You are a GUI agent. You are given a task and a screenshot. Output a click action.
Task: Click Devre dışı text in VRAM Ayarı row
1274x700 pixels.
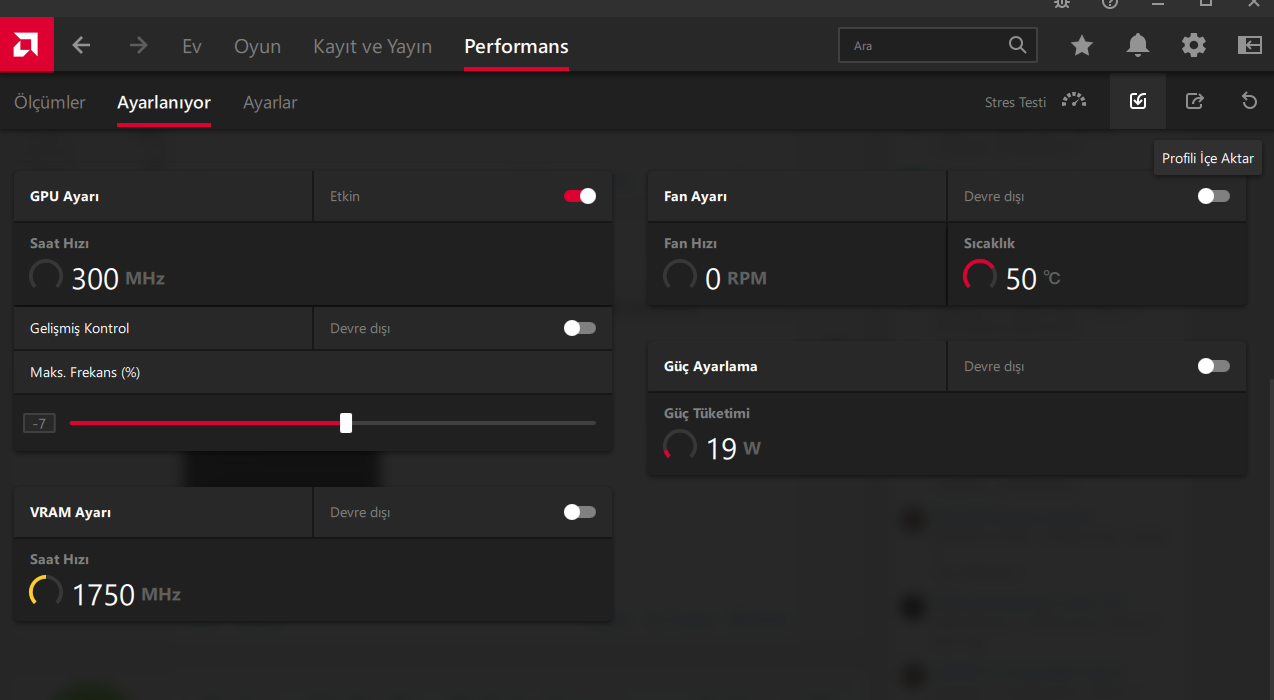[x=360, y=512]
